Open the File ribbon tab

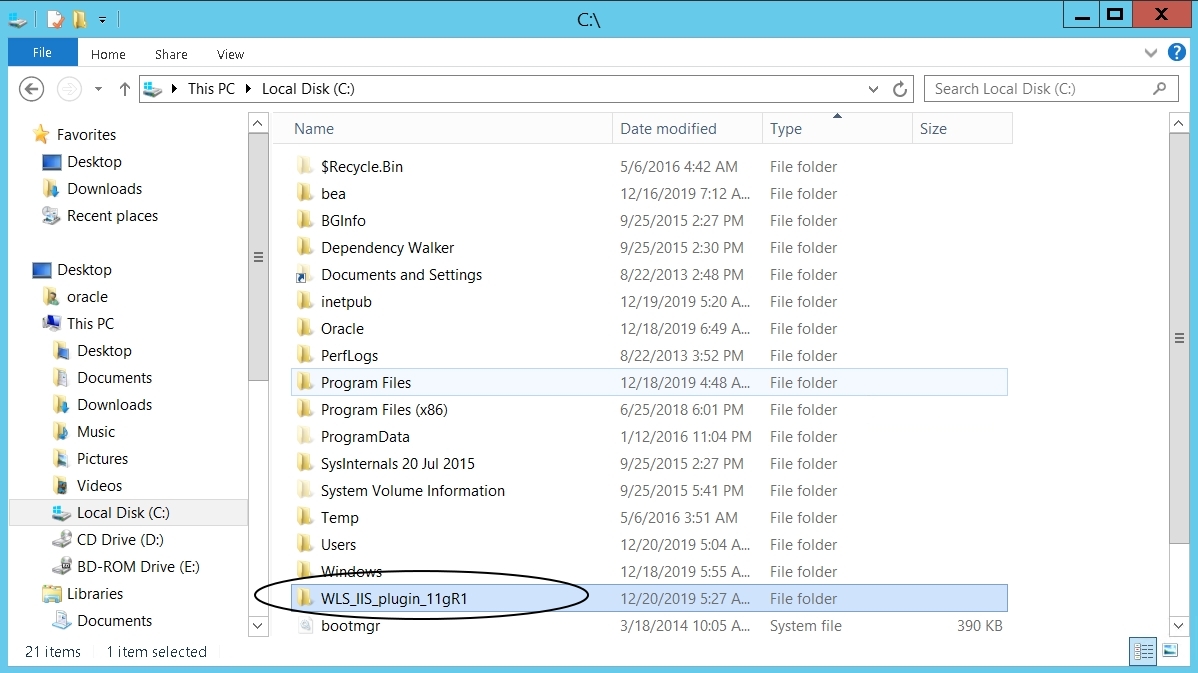pos(42,53)
